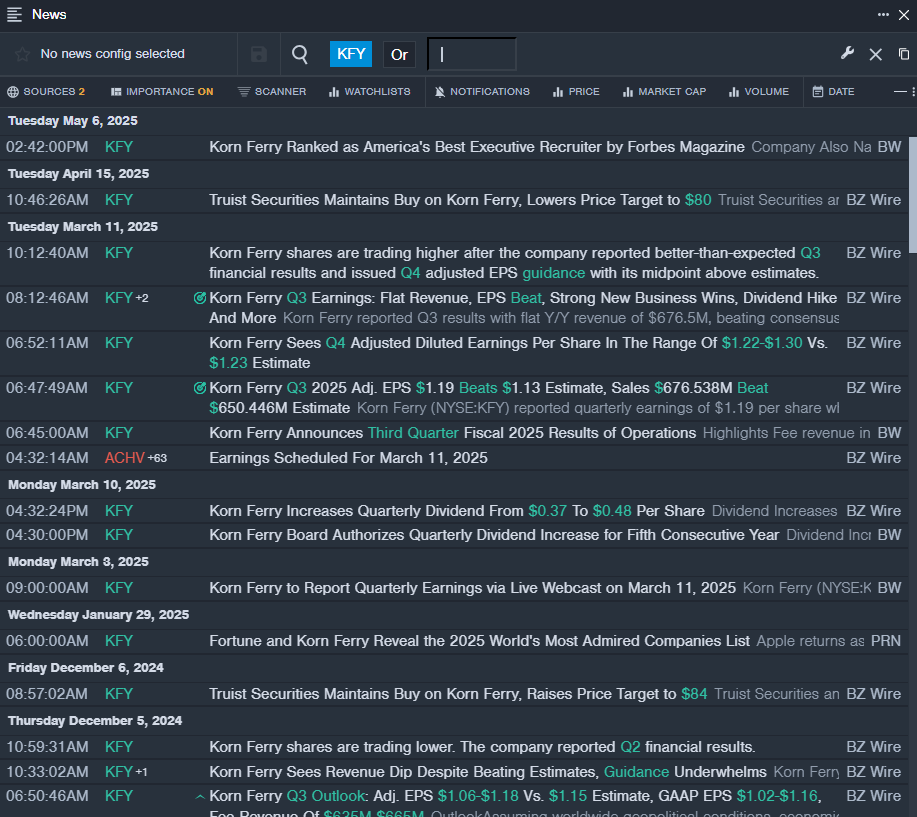Open the Market Cap filter dropdown

point(664,92)
